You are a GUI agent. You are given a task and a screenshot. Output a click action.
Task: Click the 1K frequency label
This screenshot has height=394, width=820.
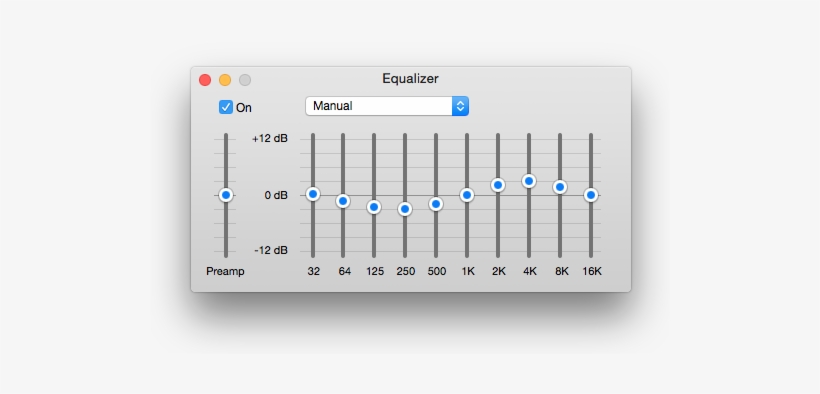(x=468, y=272)
